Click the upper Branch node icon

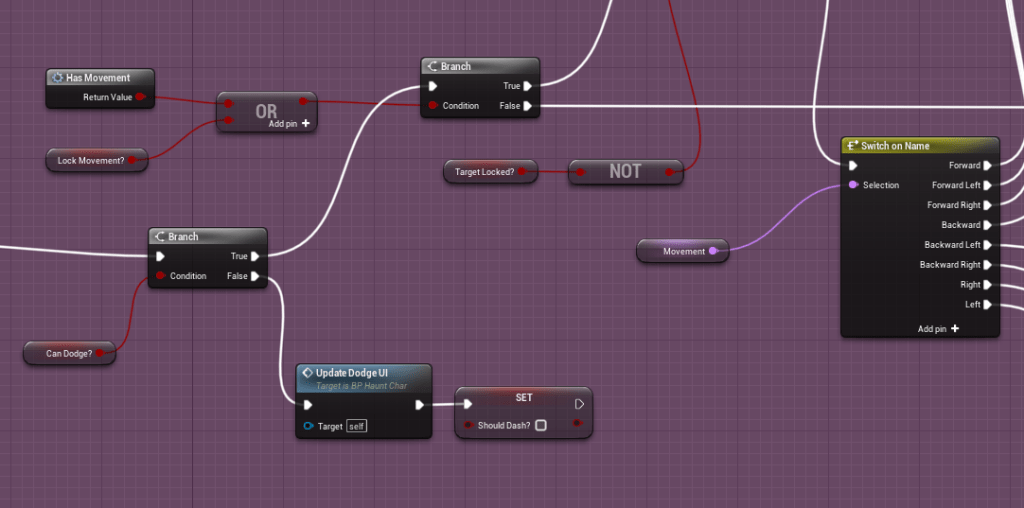tap(432, 66)
